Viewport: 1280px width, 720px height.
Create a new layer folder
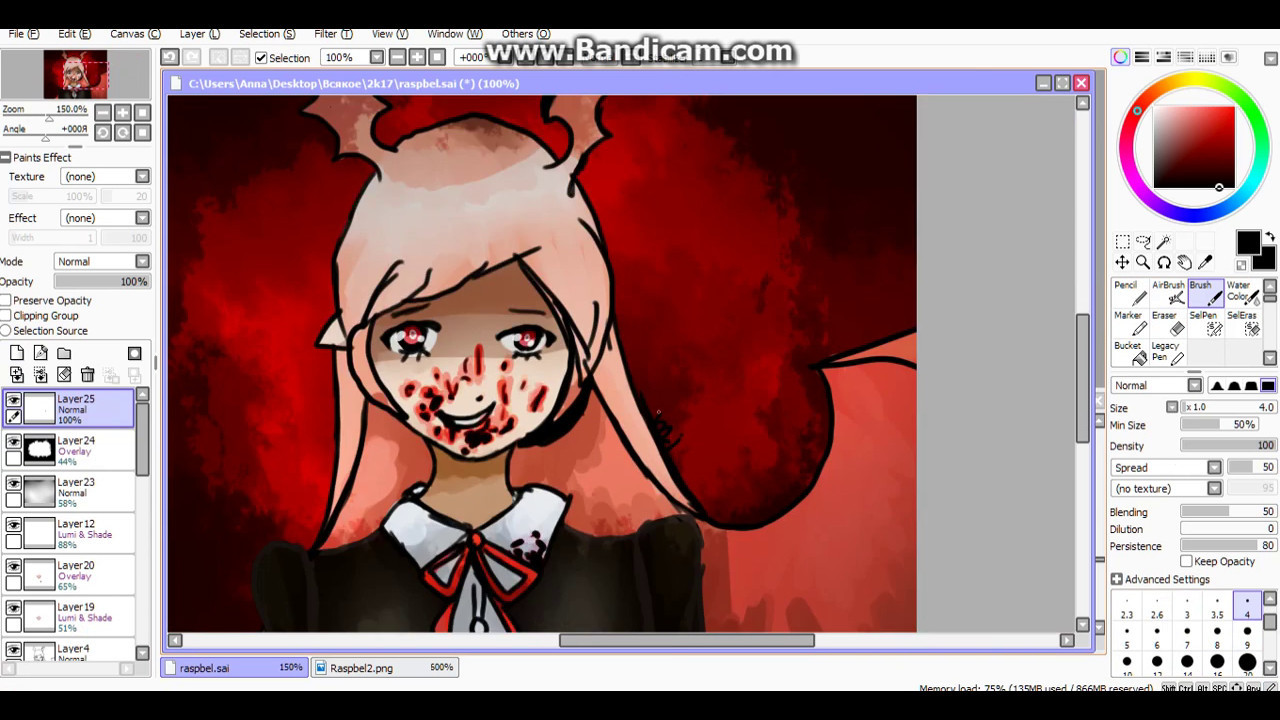click(x=64, y=353)
